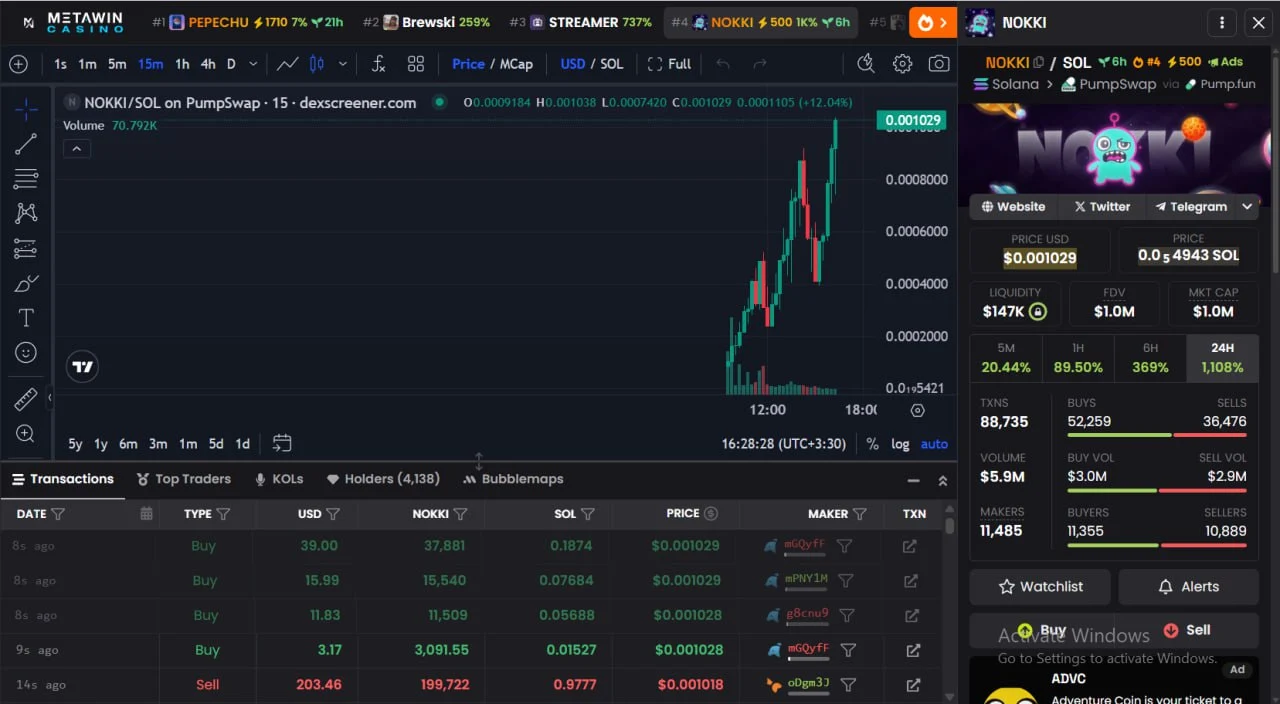Viewport: 1280px width, 704px height.
Task: Expand more timeframe options dropdown
Action: [x=253, y=64]
